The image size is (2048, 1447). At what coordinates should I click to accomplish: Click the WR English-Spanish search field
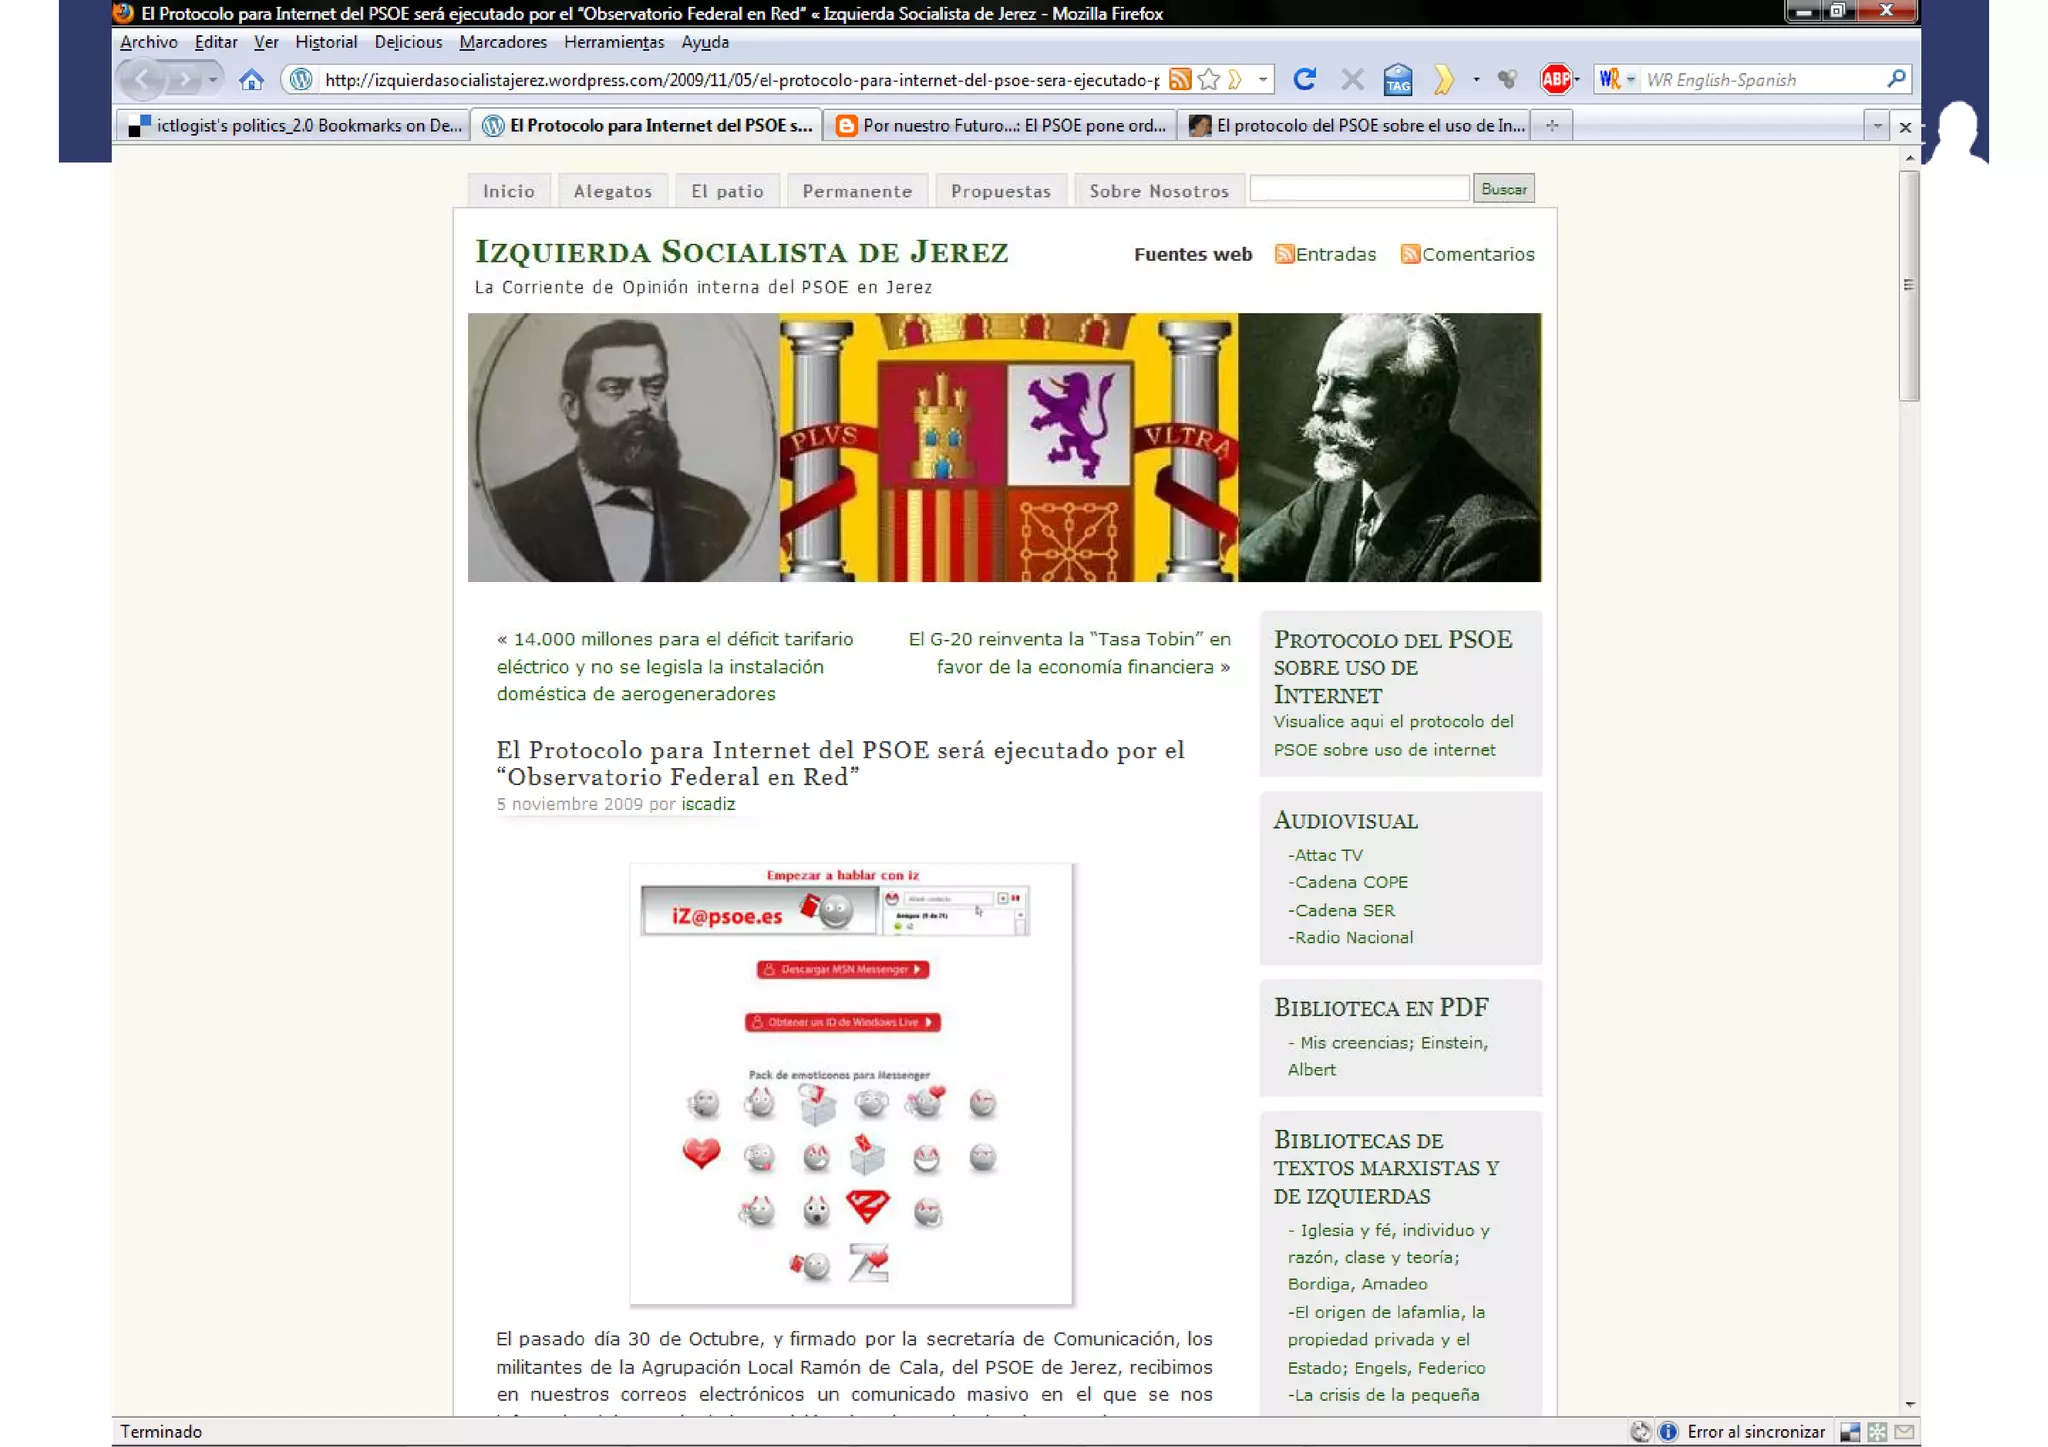1761,80
